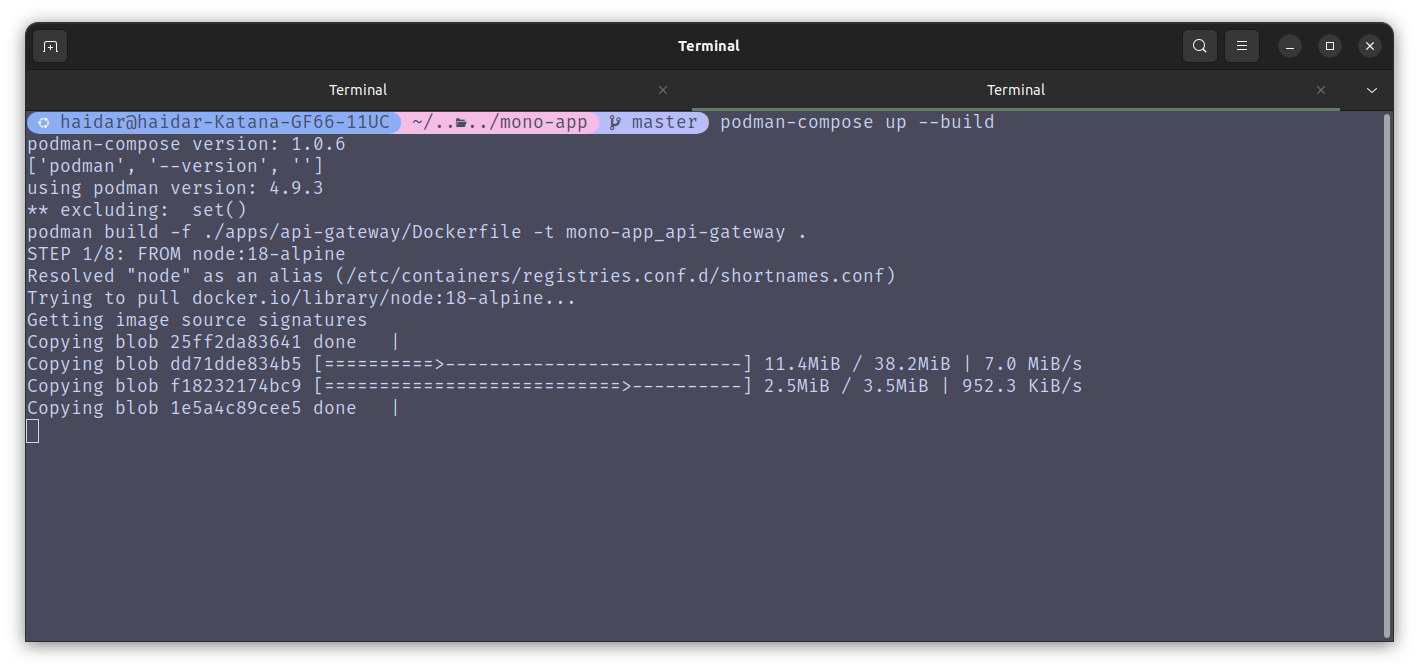The width and height of the screenshot is (1419, 670).
Task: Click the progress bar for blob dd71dde834b5
Action: pos(532,364)
